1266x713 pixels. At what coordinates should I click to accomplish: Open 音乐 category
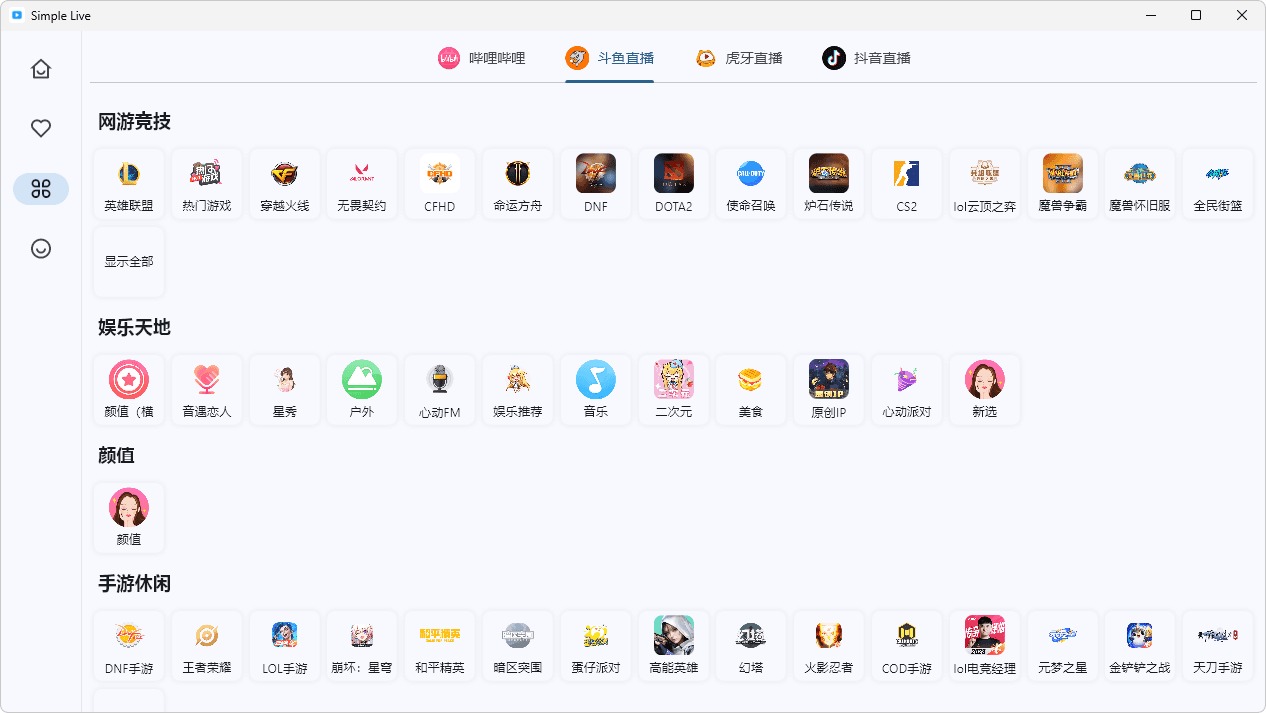coord(596,390)
